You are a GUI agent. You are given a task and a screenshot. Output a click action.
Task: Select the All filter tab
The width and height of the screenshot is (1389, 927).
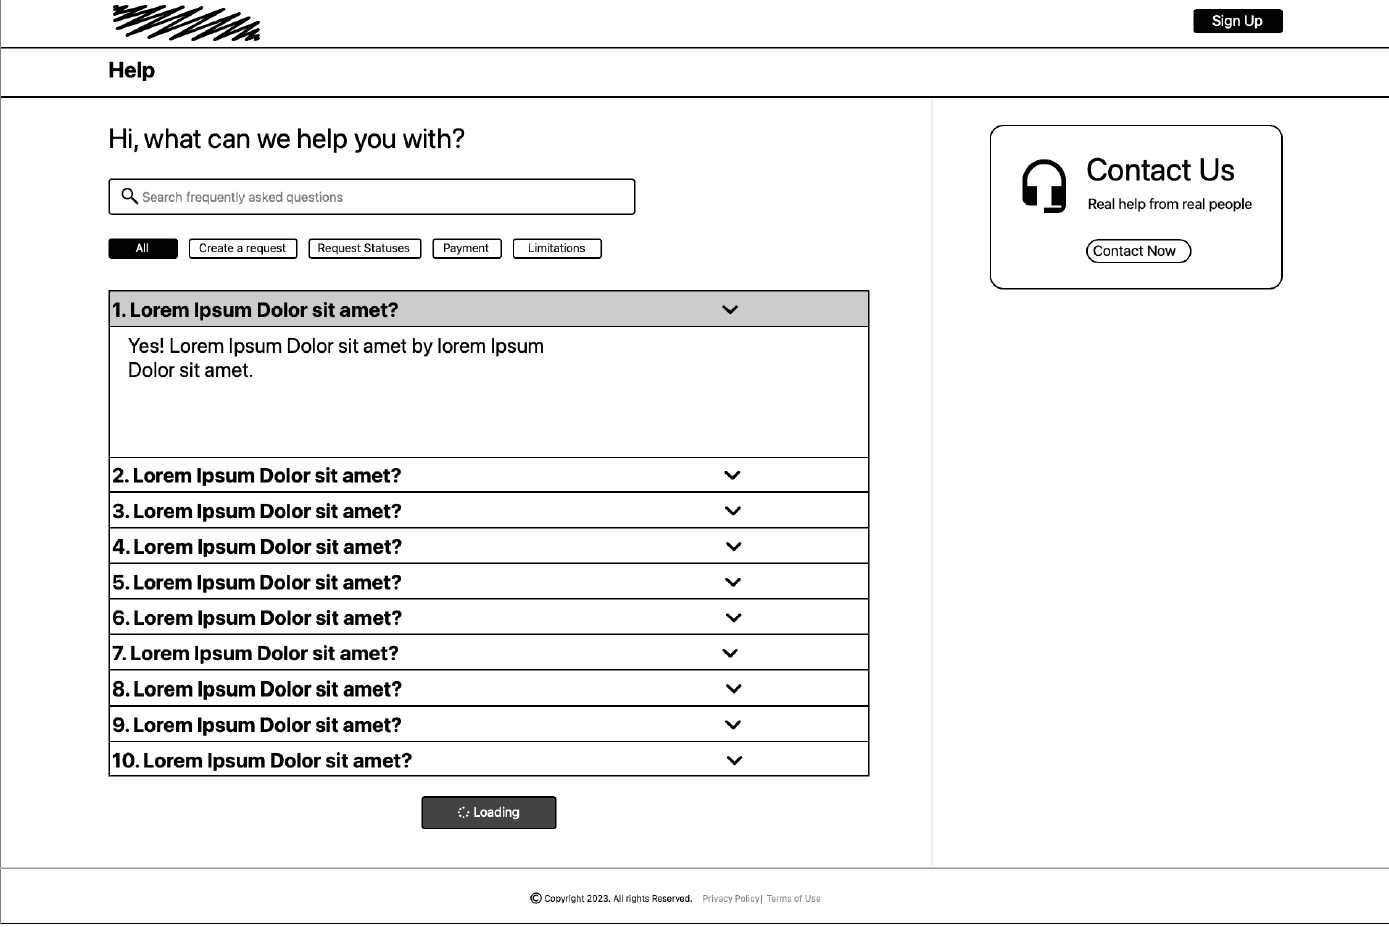pos(143,248)
